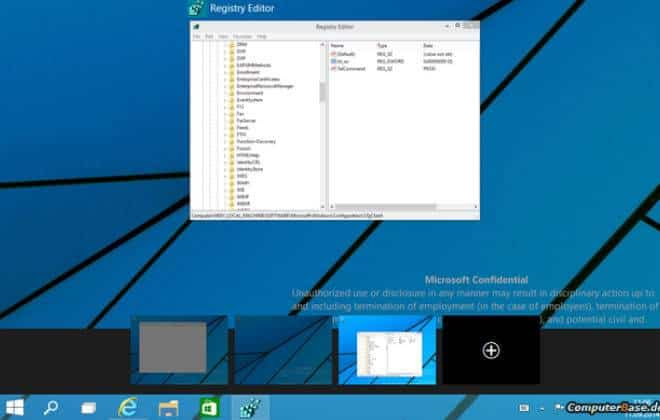Select the Environment registry key
This screenshot has height=420, width=660.
click(250, 93)
